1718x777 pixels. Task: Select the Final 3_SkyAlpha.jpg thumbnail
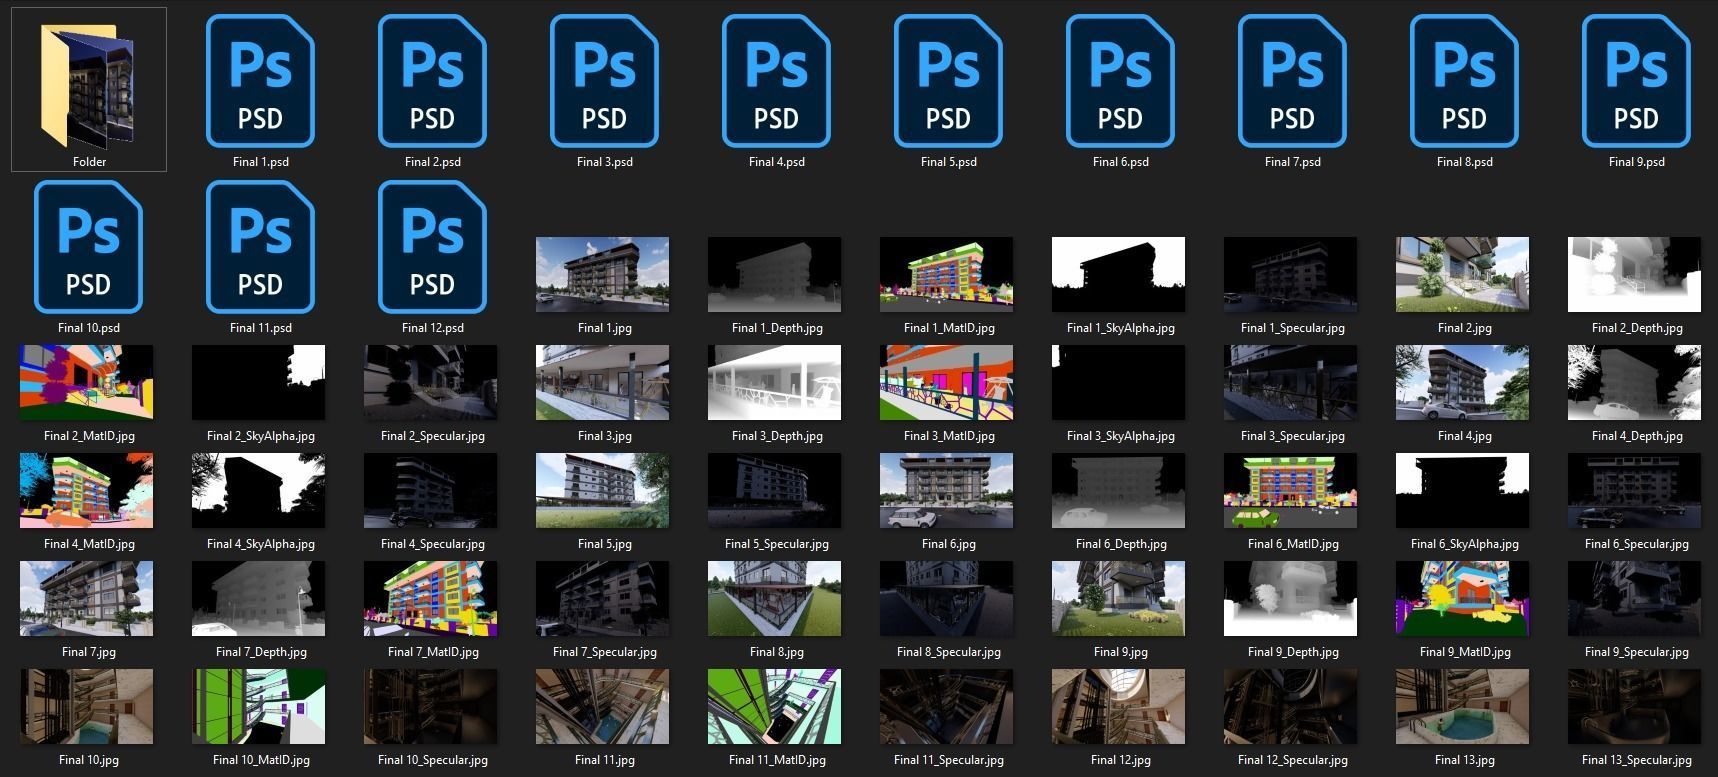tap(1119, 383)
